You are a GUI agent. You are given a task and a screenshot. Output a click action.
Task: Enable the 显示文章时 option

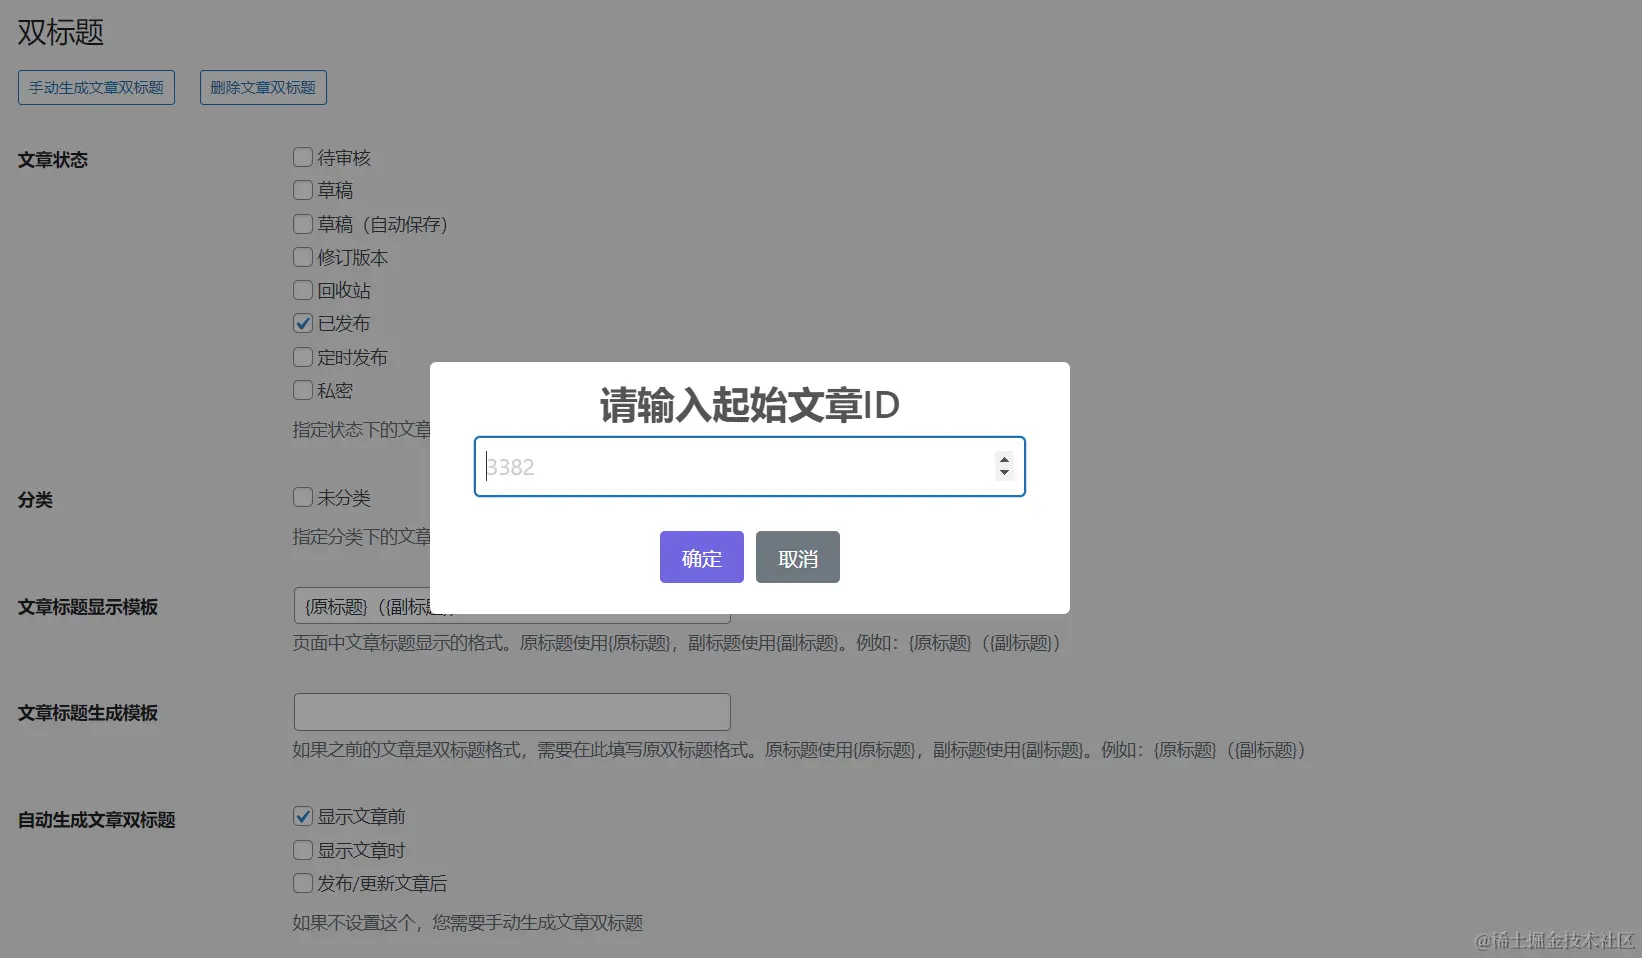click(x=302, y=849)
